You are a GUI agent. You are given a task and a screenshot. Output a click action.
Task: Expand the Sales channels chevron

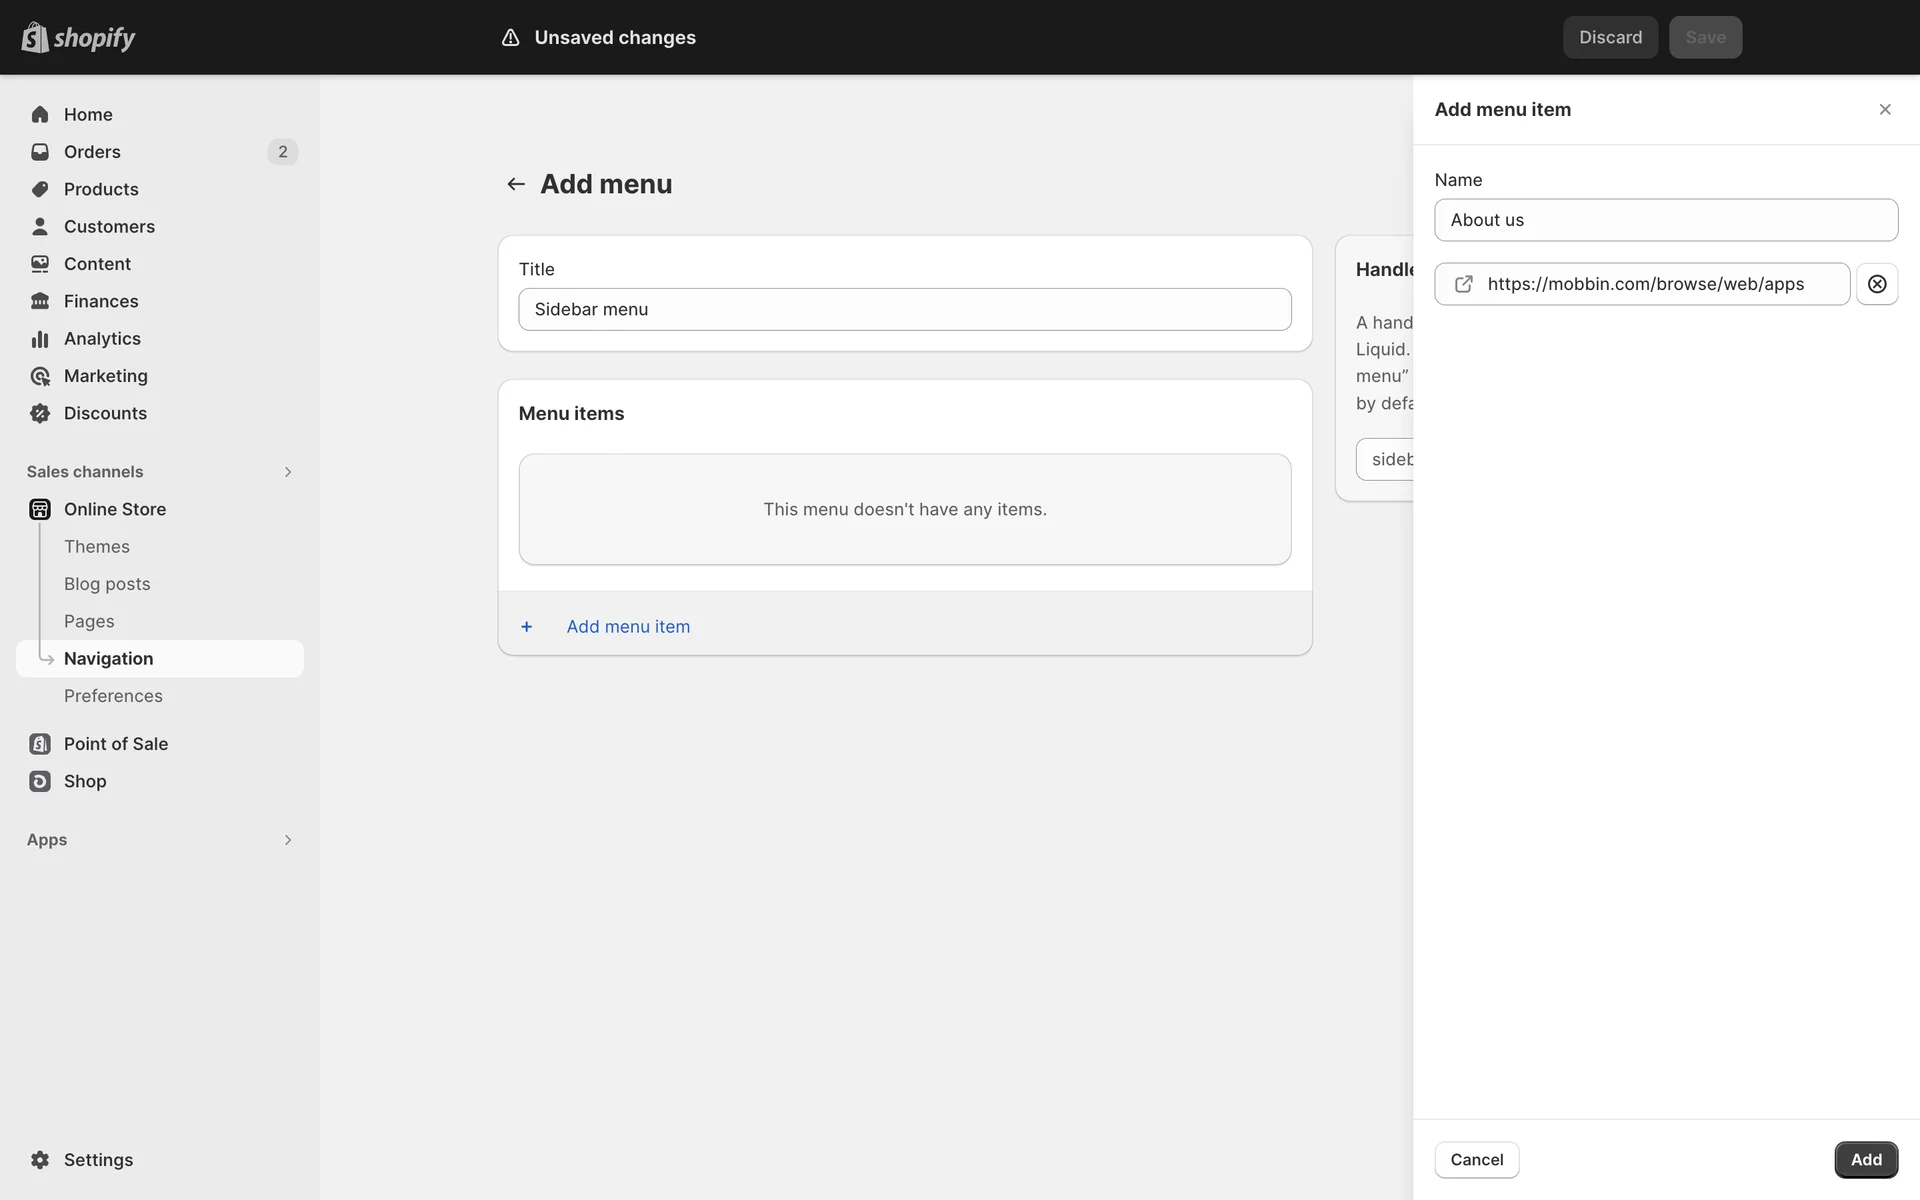click(288, 472)
